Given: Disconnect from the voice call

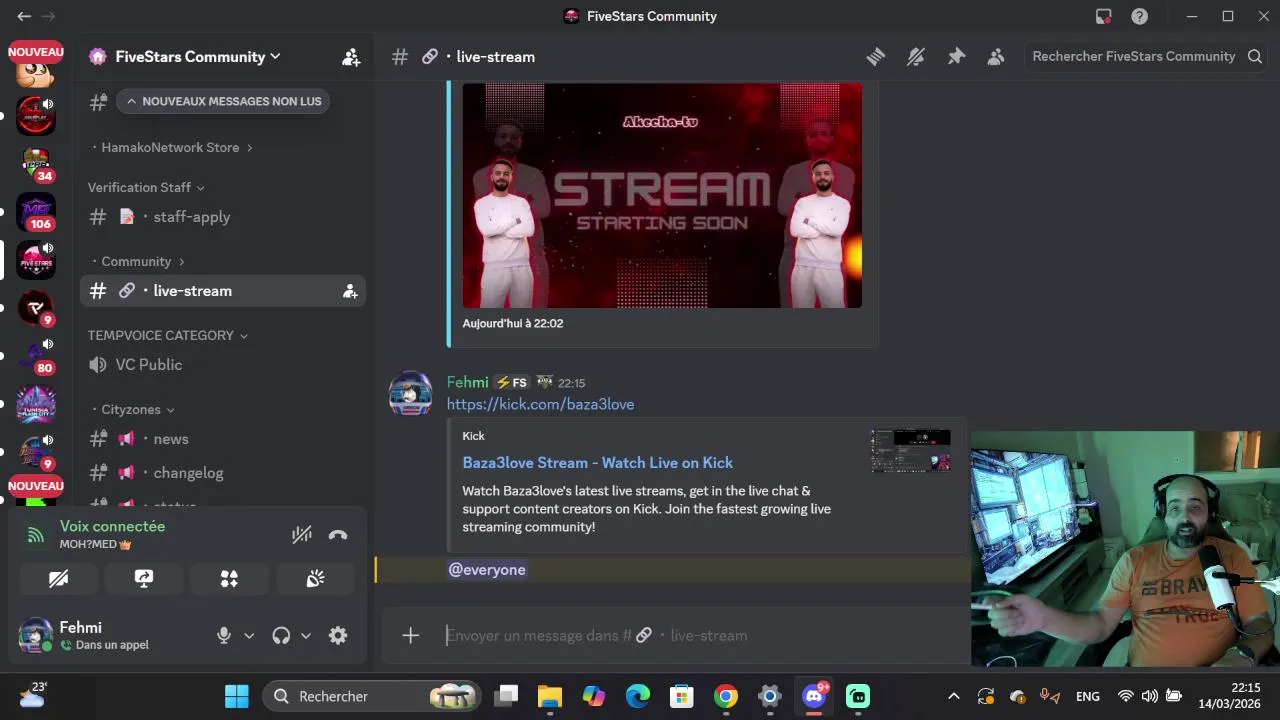Looking at the screenshot, I should (338, 535).
